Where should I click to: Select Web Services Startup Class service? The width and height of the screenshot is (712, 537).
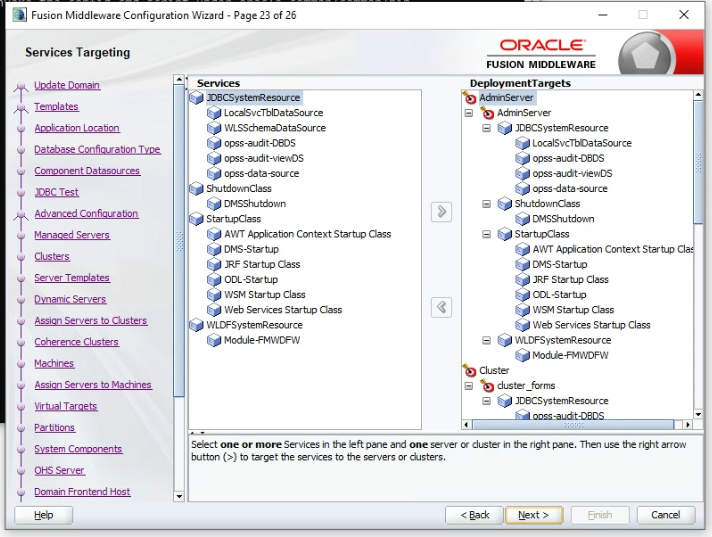coord(283,310)
